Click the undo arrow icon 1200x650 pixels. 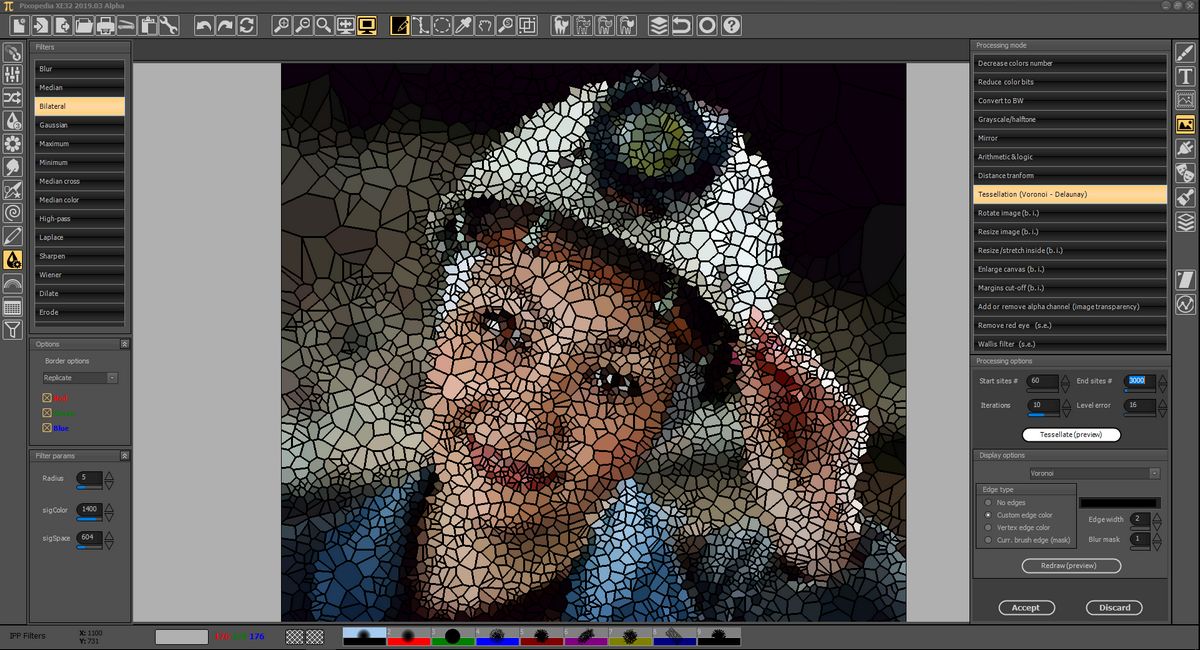click(x=203, y=26)
